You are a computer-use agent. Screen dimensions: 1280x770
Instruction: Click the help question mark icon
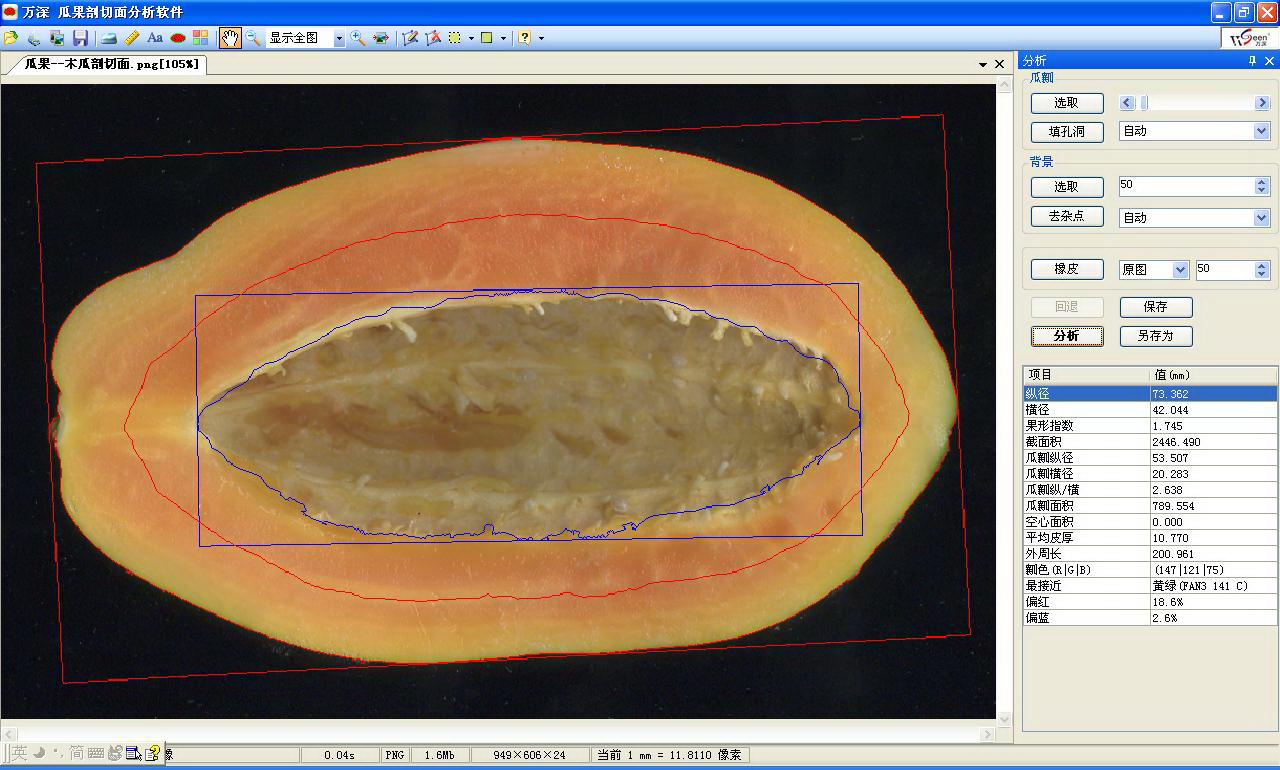tap(524, 38)
